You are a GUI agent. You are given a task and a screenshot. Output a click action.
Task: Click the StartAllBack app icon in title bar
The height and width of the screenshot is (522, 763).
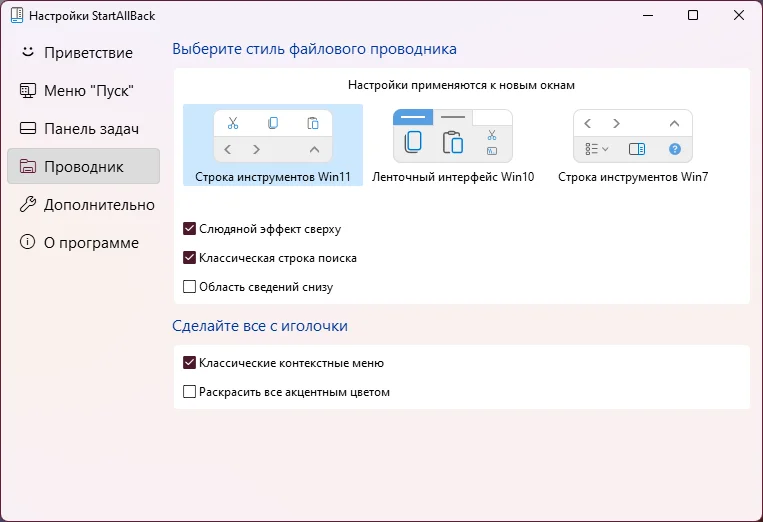click(x=17, y=15)
